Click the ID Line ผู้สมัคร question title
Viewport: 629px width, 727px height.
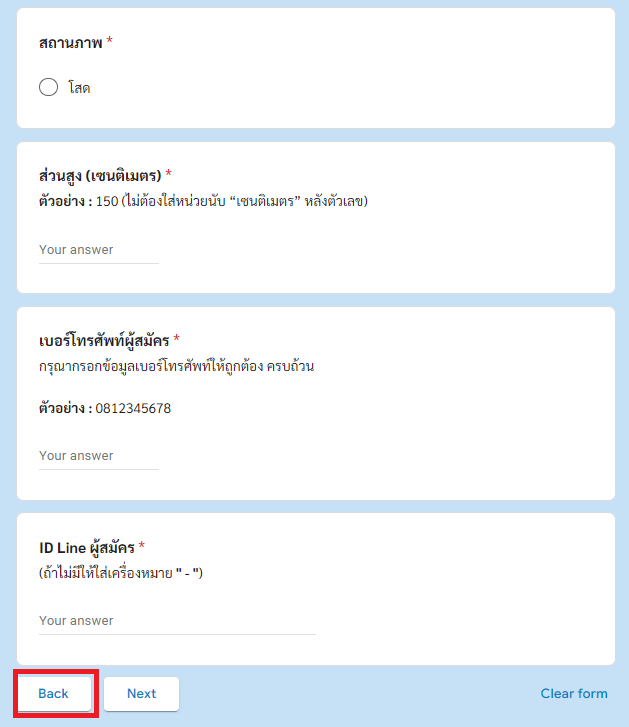coord(87,548)
